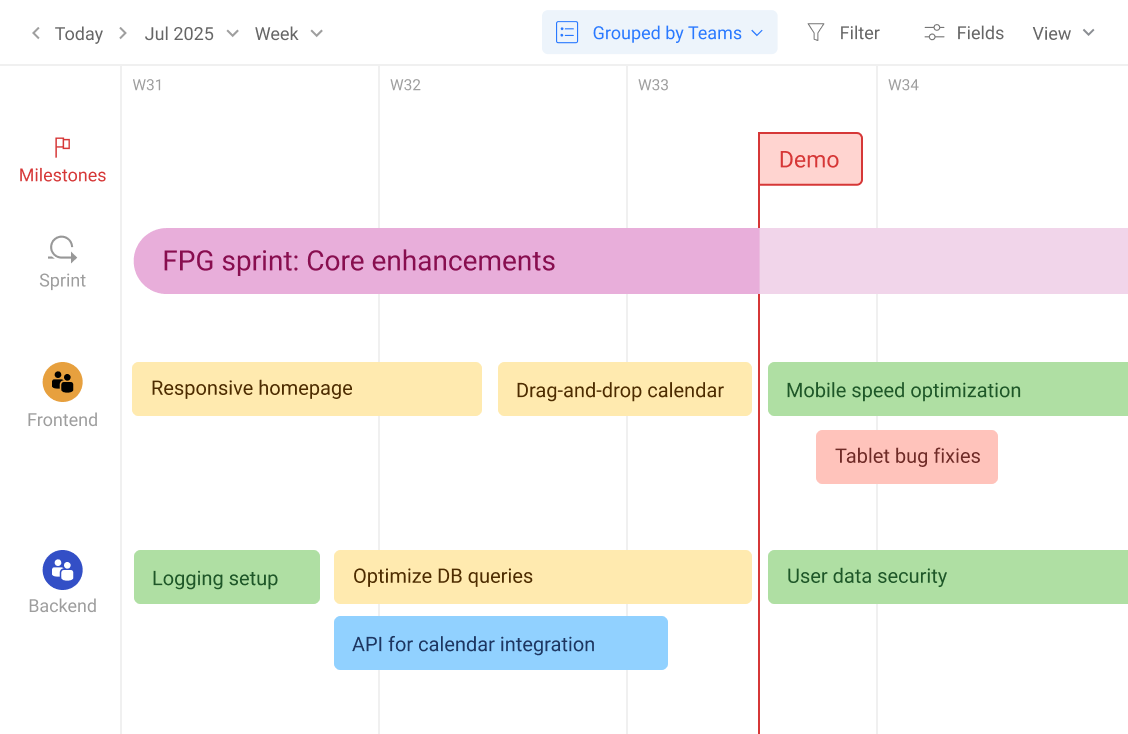Screen dimensions: 1128x734
Task: Select the Demo milestone marker
Action: point(810,160)
